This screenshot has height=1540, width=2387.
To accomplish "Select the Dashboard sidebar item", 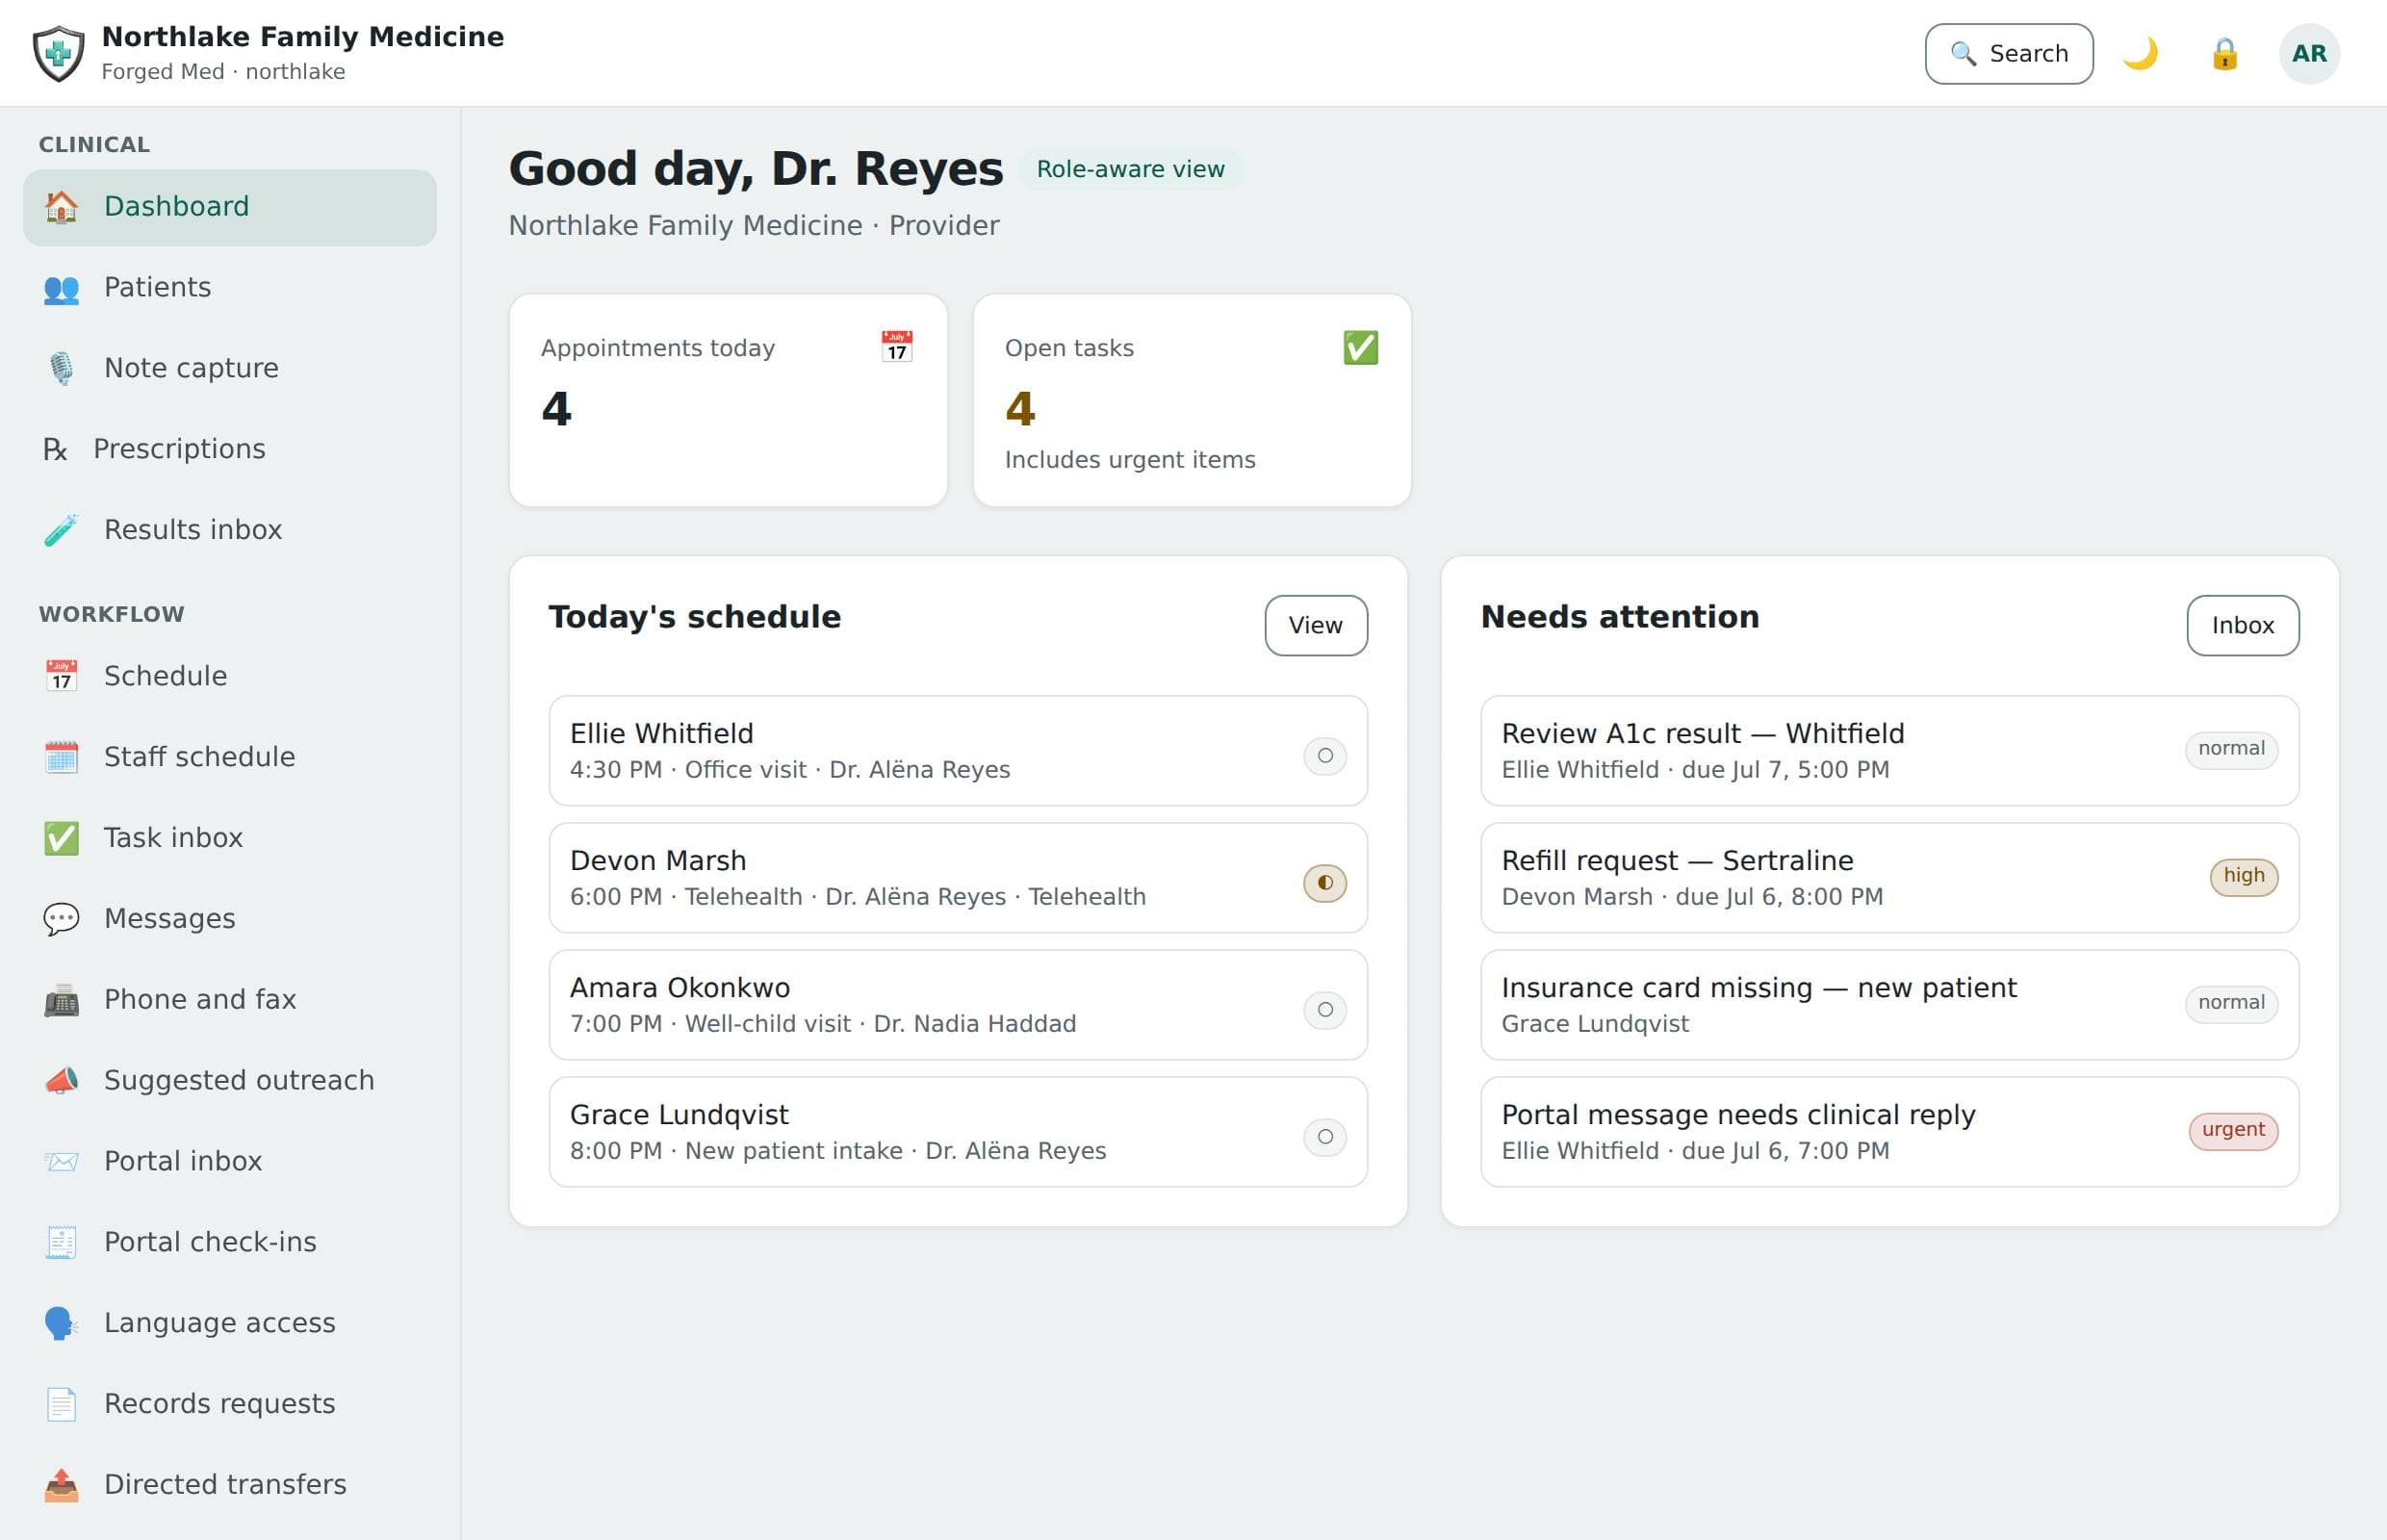I will pos(230,207).
